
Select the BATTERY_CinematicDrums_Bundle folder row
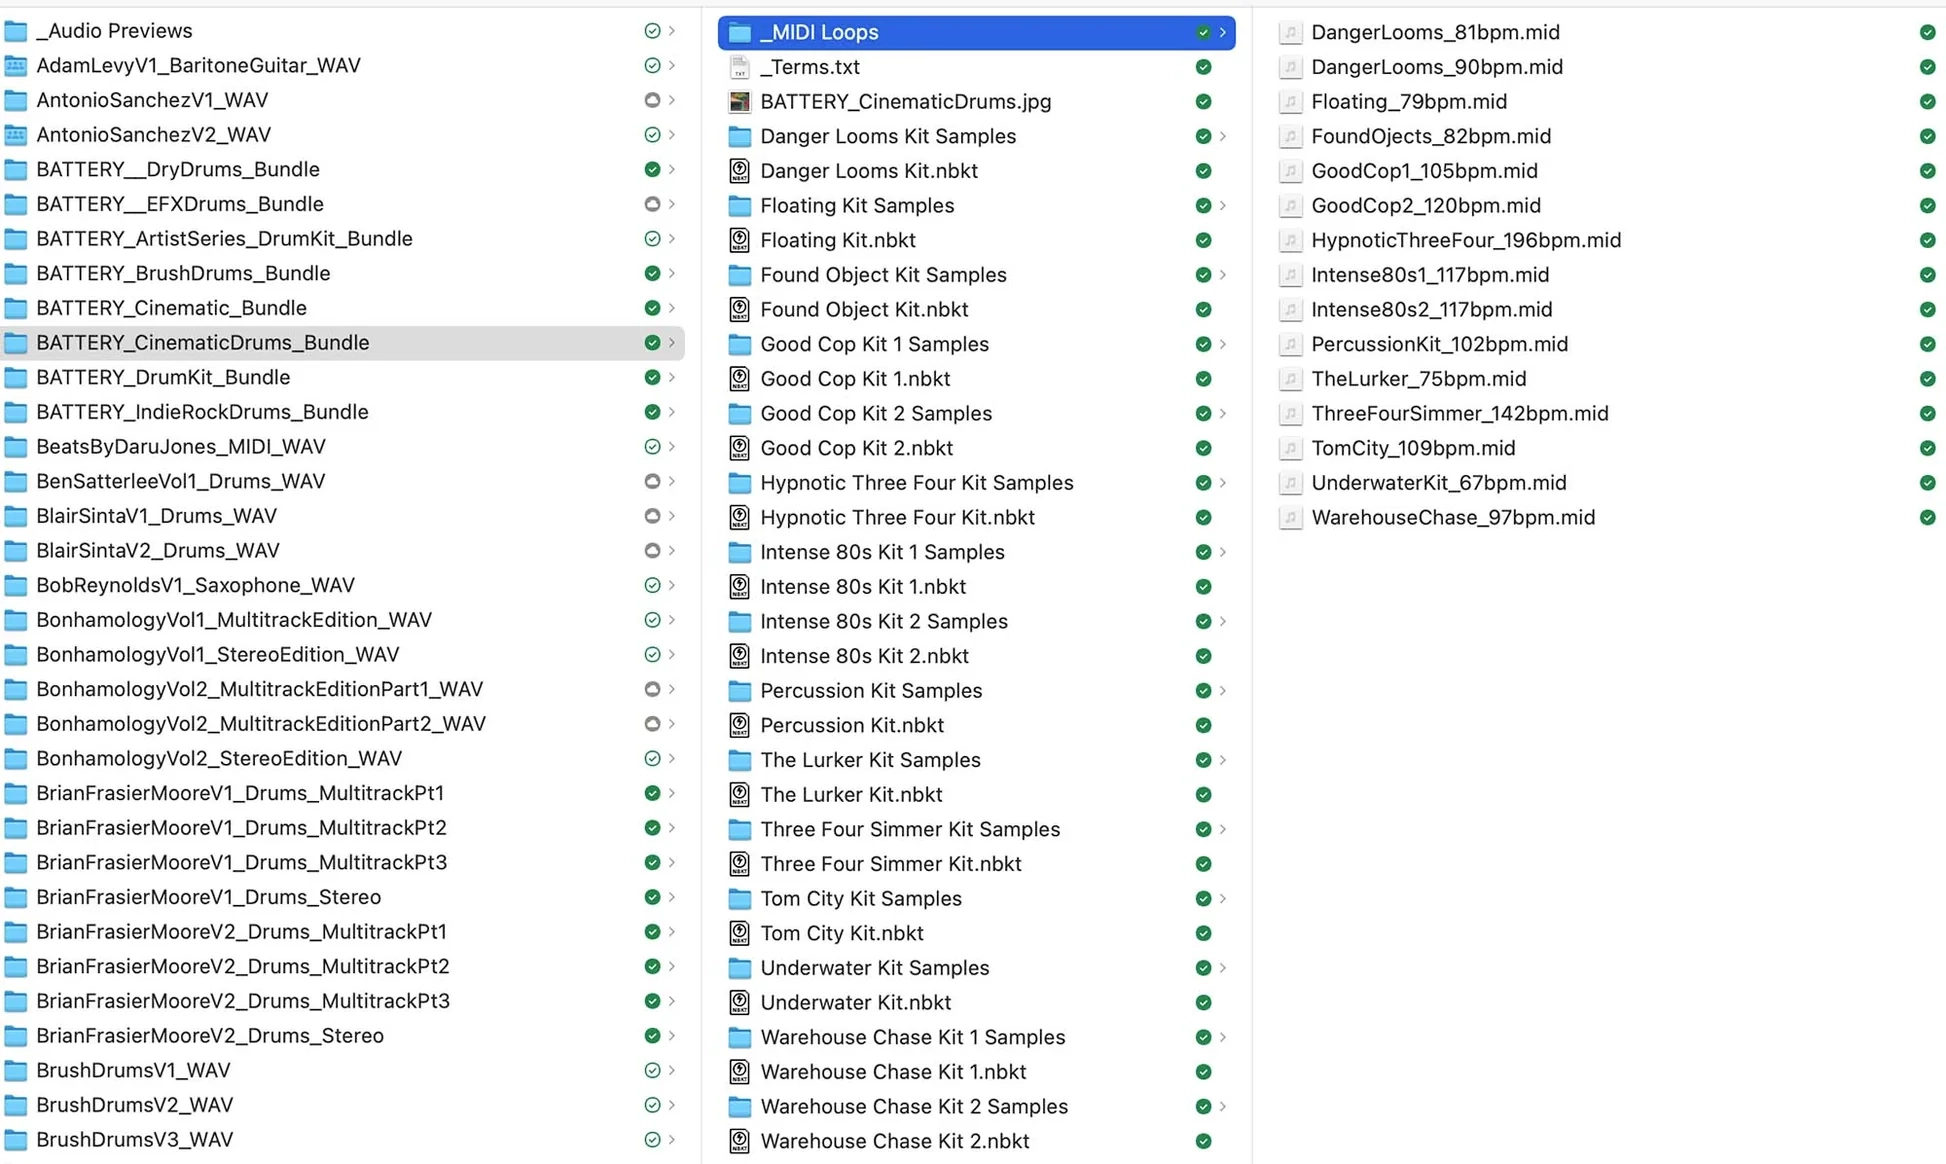[x=340, y=343]
